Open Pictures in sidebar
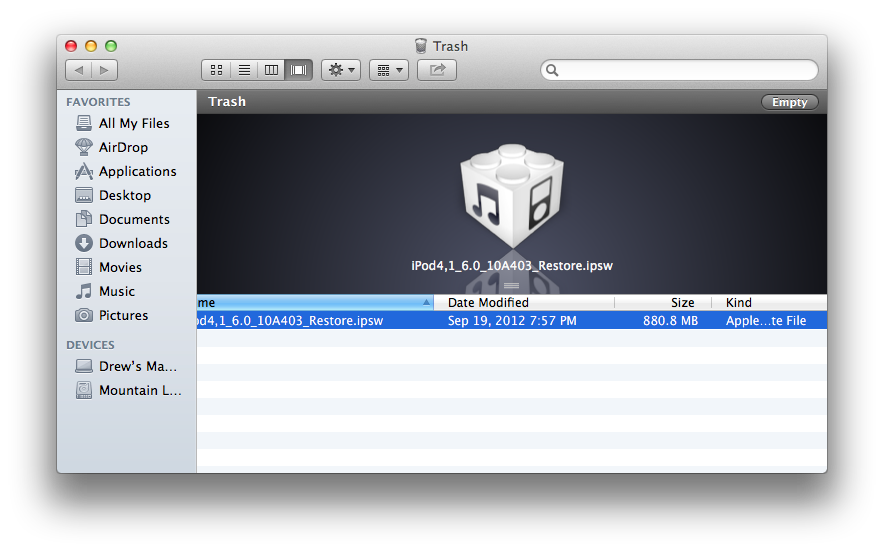 tap(112, 315)
